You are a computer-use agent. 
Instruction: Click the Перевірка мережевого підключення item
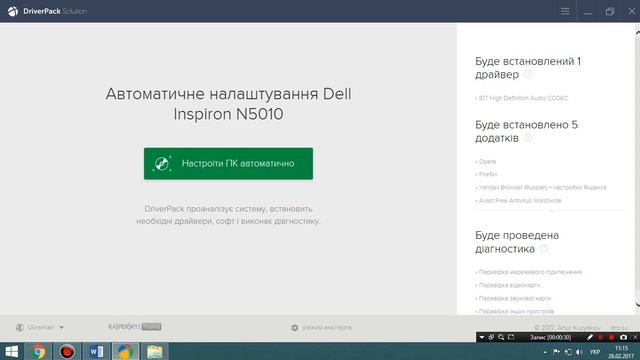529,272
